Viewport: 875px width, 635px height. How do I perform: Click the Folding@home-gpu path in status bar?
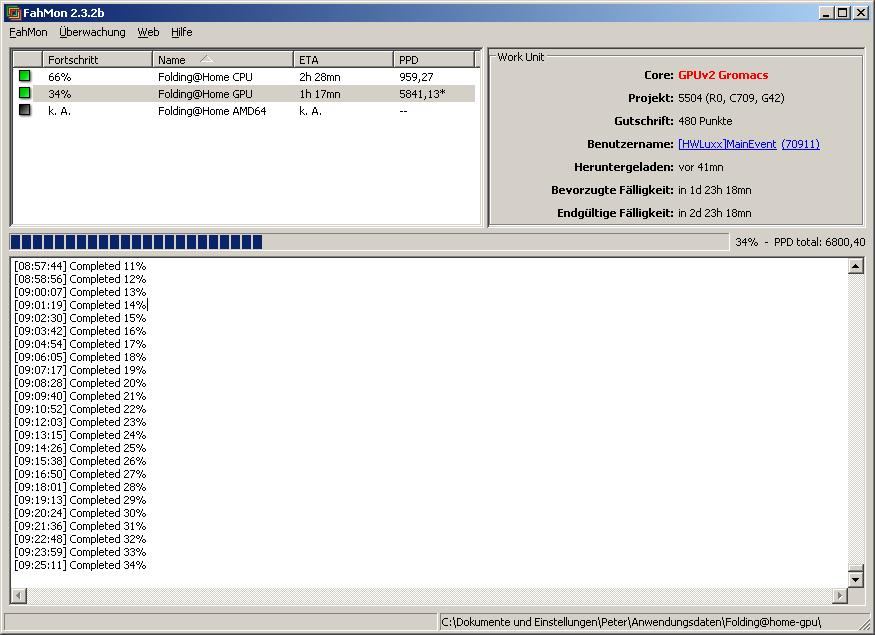click(631, 622)
